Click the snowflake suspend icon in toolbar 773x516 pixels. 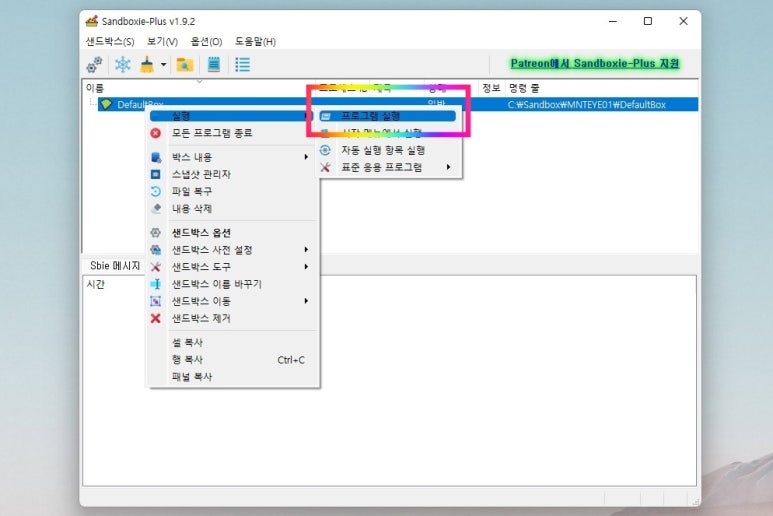point(122,65)
